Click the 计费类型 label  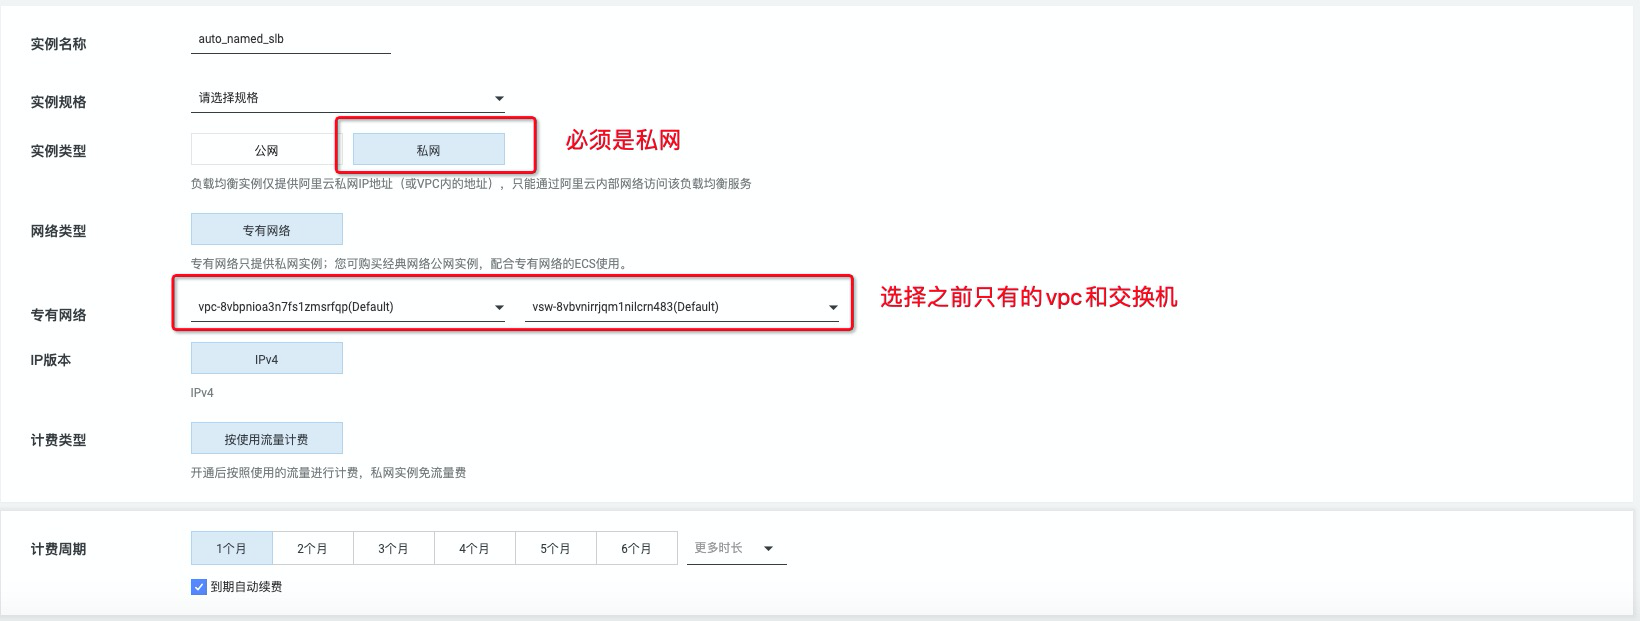58,440
